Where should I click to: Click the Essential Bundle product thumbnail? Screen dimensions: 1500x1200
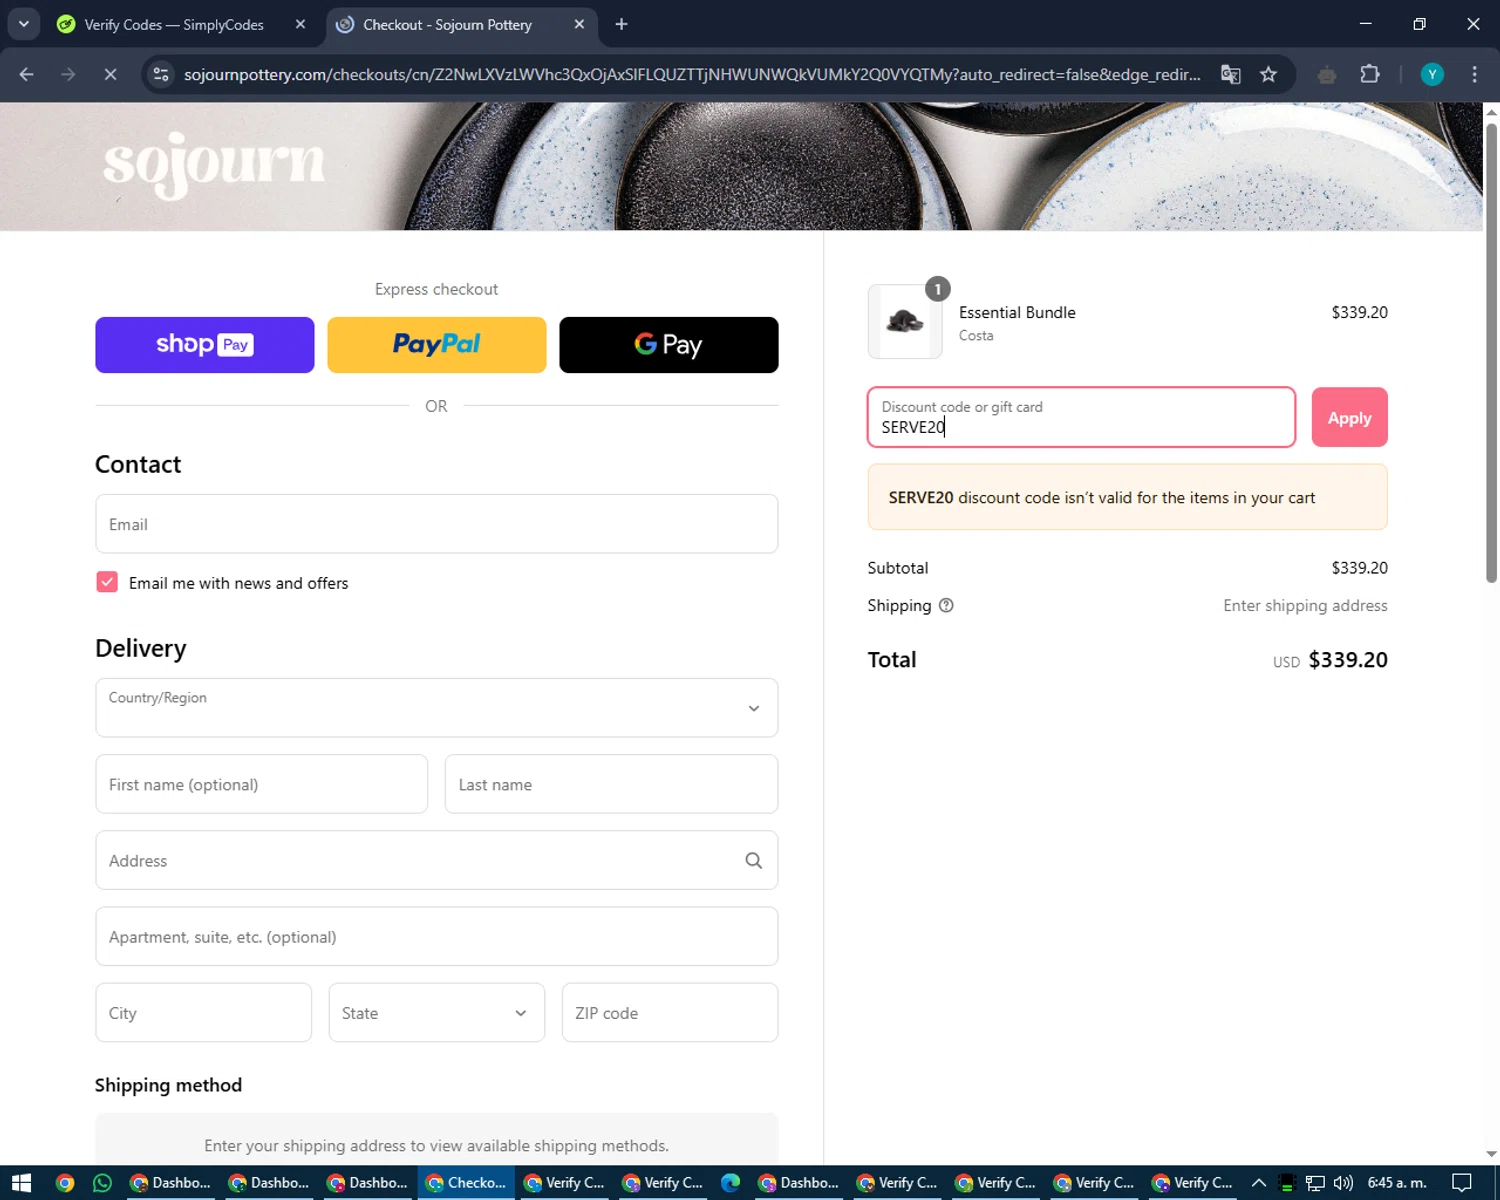tap(905, 322)
